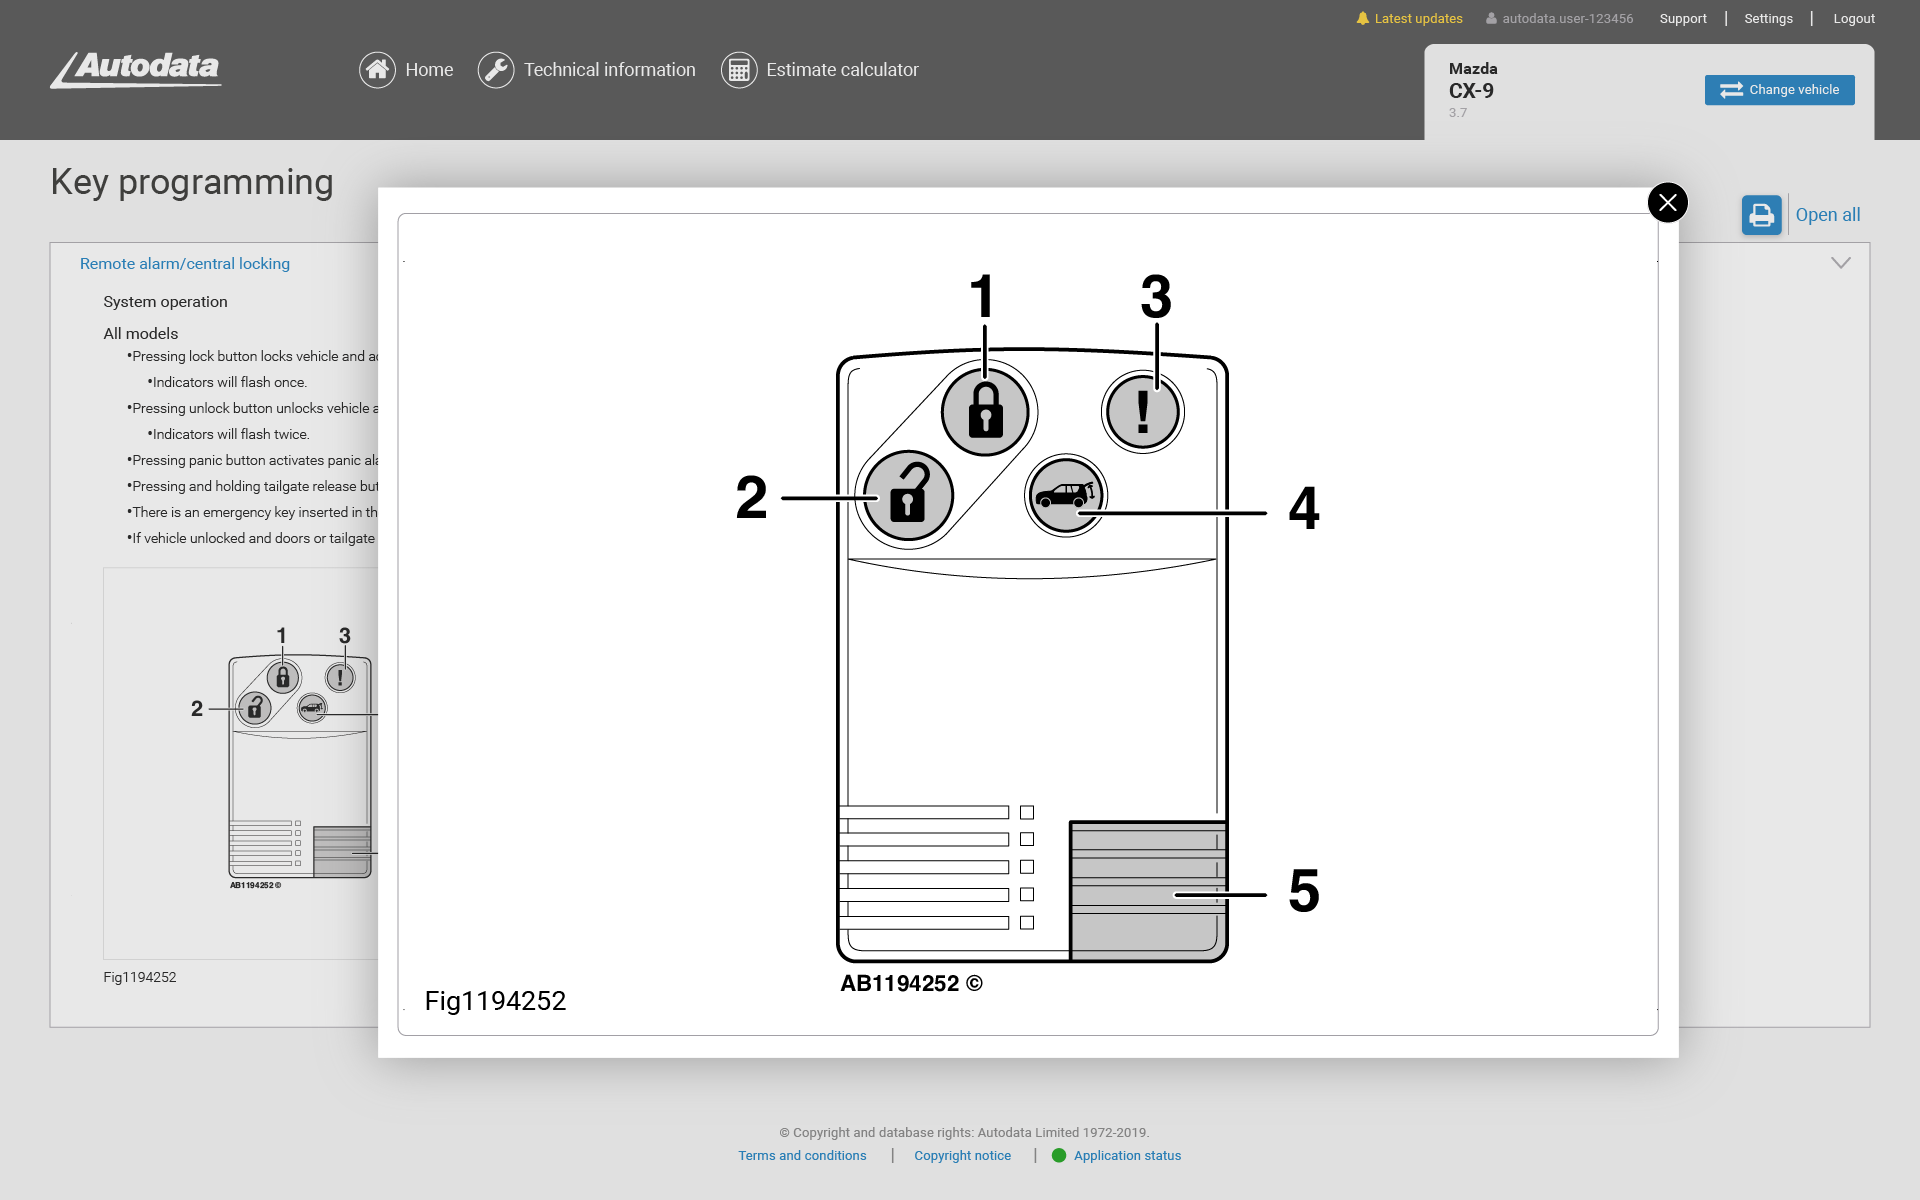
Task: Open the Support menu item
Action: 1682,19
